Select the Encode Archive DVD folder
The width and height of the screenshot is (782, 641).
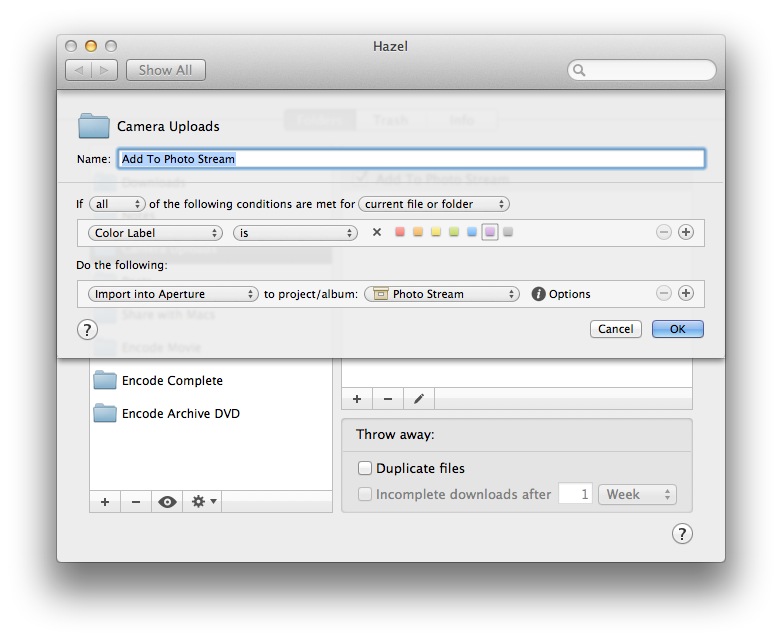[210, 414]
